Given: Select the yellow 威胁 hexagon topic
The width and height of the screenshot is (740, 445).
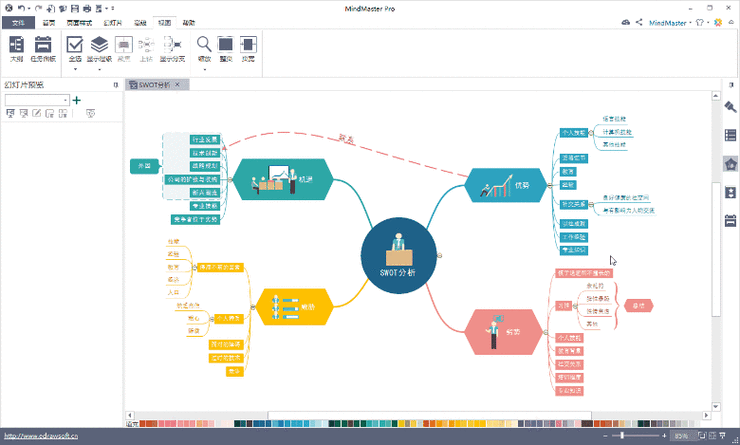Looking at the screenshot, I should click(294, 307).
